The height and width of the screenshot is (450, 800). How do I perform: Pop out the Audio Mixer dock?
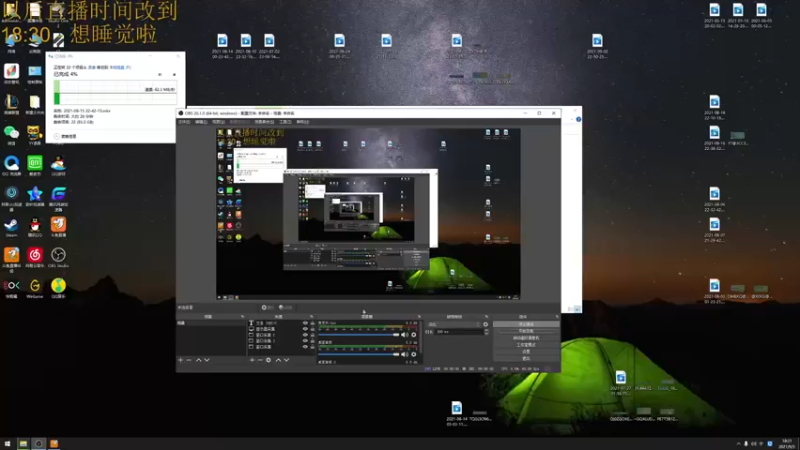click(x=419, y=317)
